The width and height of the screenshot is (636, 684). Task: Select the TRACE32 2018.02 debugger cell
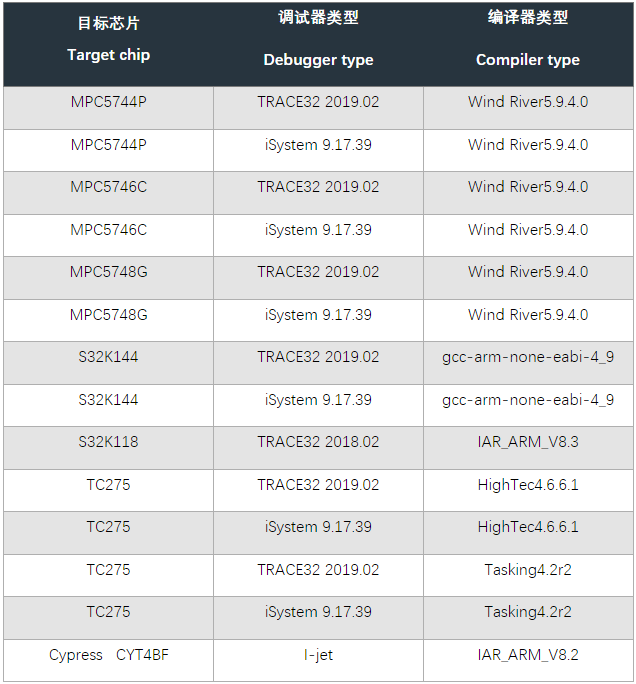pos(318,442)
